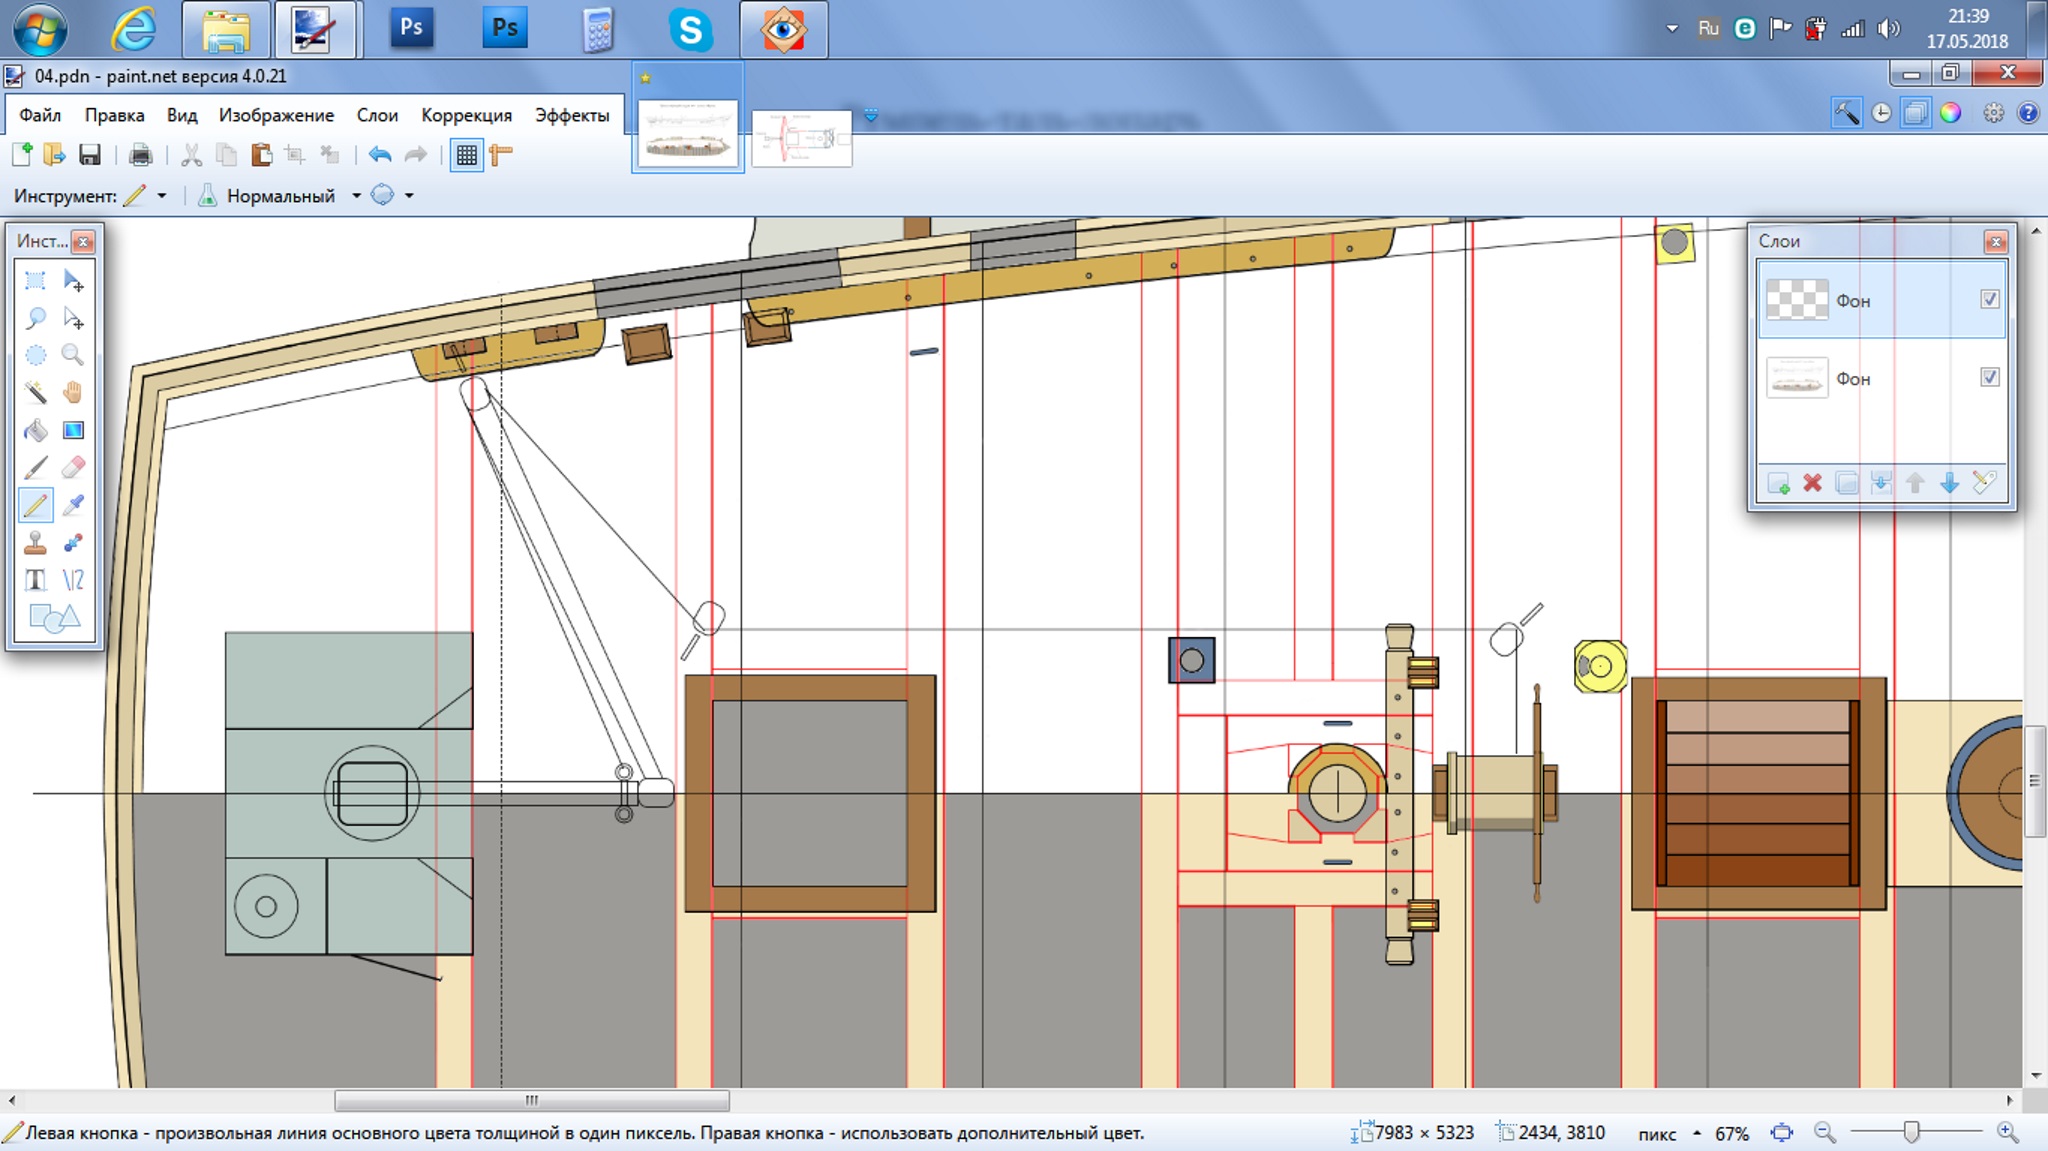The width and height of the screenshot is (2048, 1151).
Task: Save the image with floppy icon
Action: [x=90, y=154]
